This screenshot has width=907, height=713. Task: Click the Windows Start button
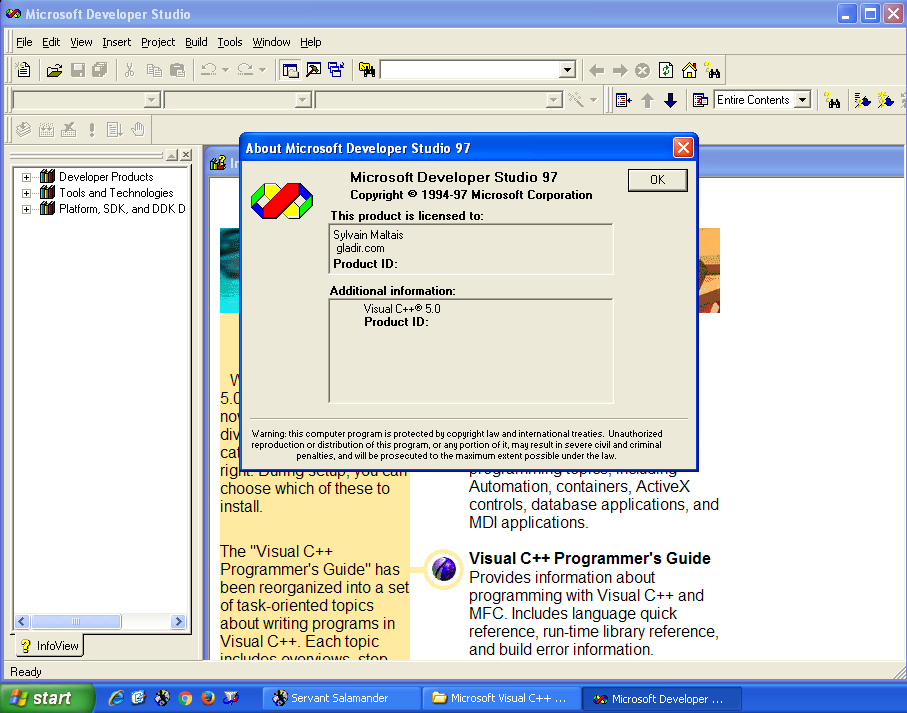click(x=47, y=698)
